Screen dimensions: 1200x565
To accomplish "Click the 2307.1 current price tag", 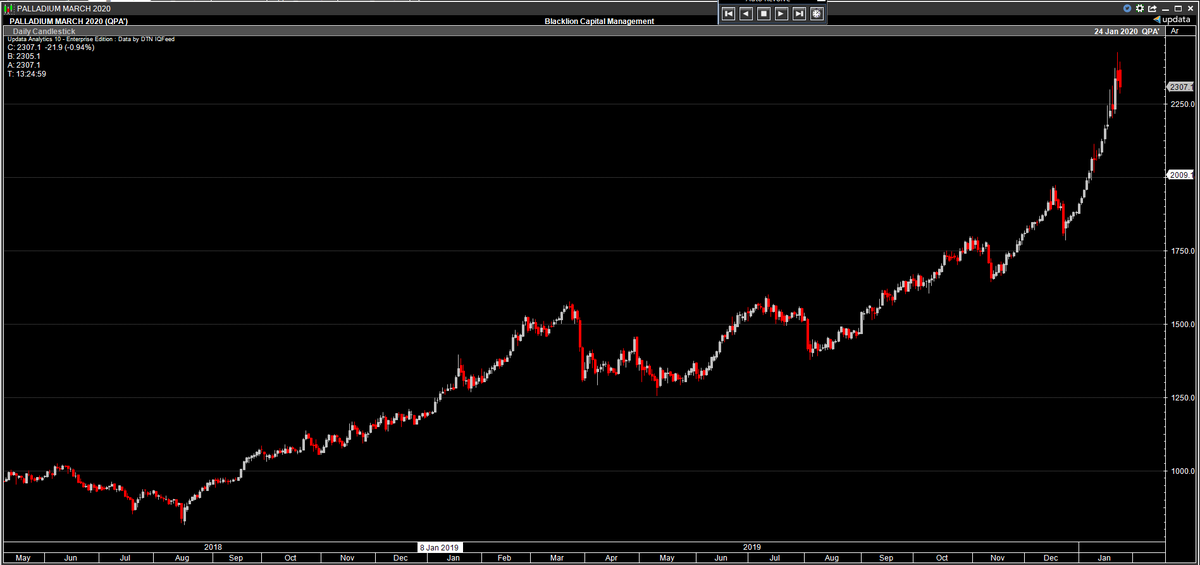I will point(1181,87).
